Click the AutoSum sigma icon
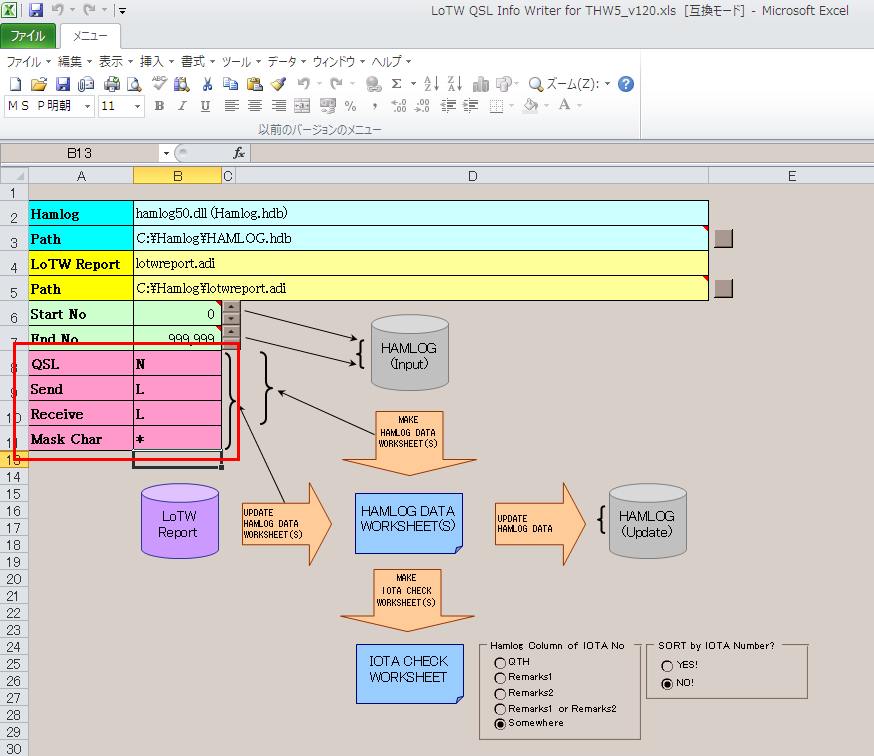Screen dimensions: 874x756 tap(396, 84)
